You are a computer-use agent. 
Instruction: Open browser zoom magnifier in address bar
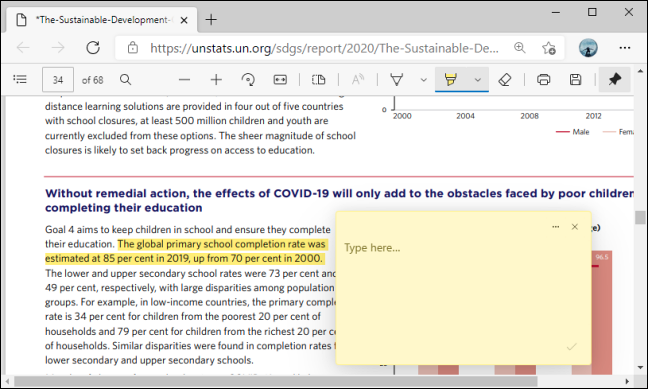click(519, 48)
